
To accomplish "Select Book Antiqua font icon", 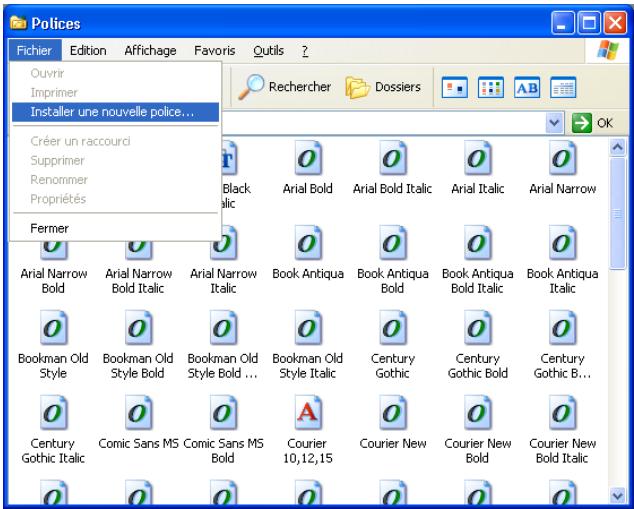I will click(x=308, y=243).
